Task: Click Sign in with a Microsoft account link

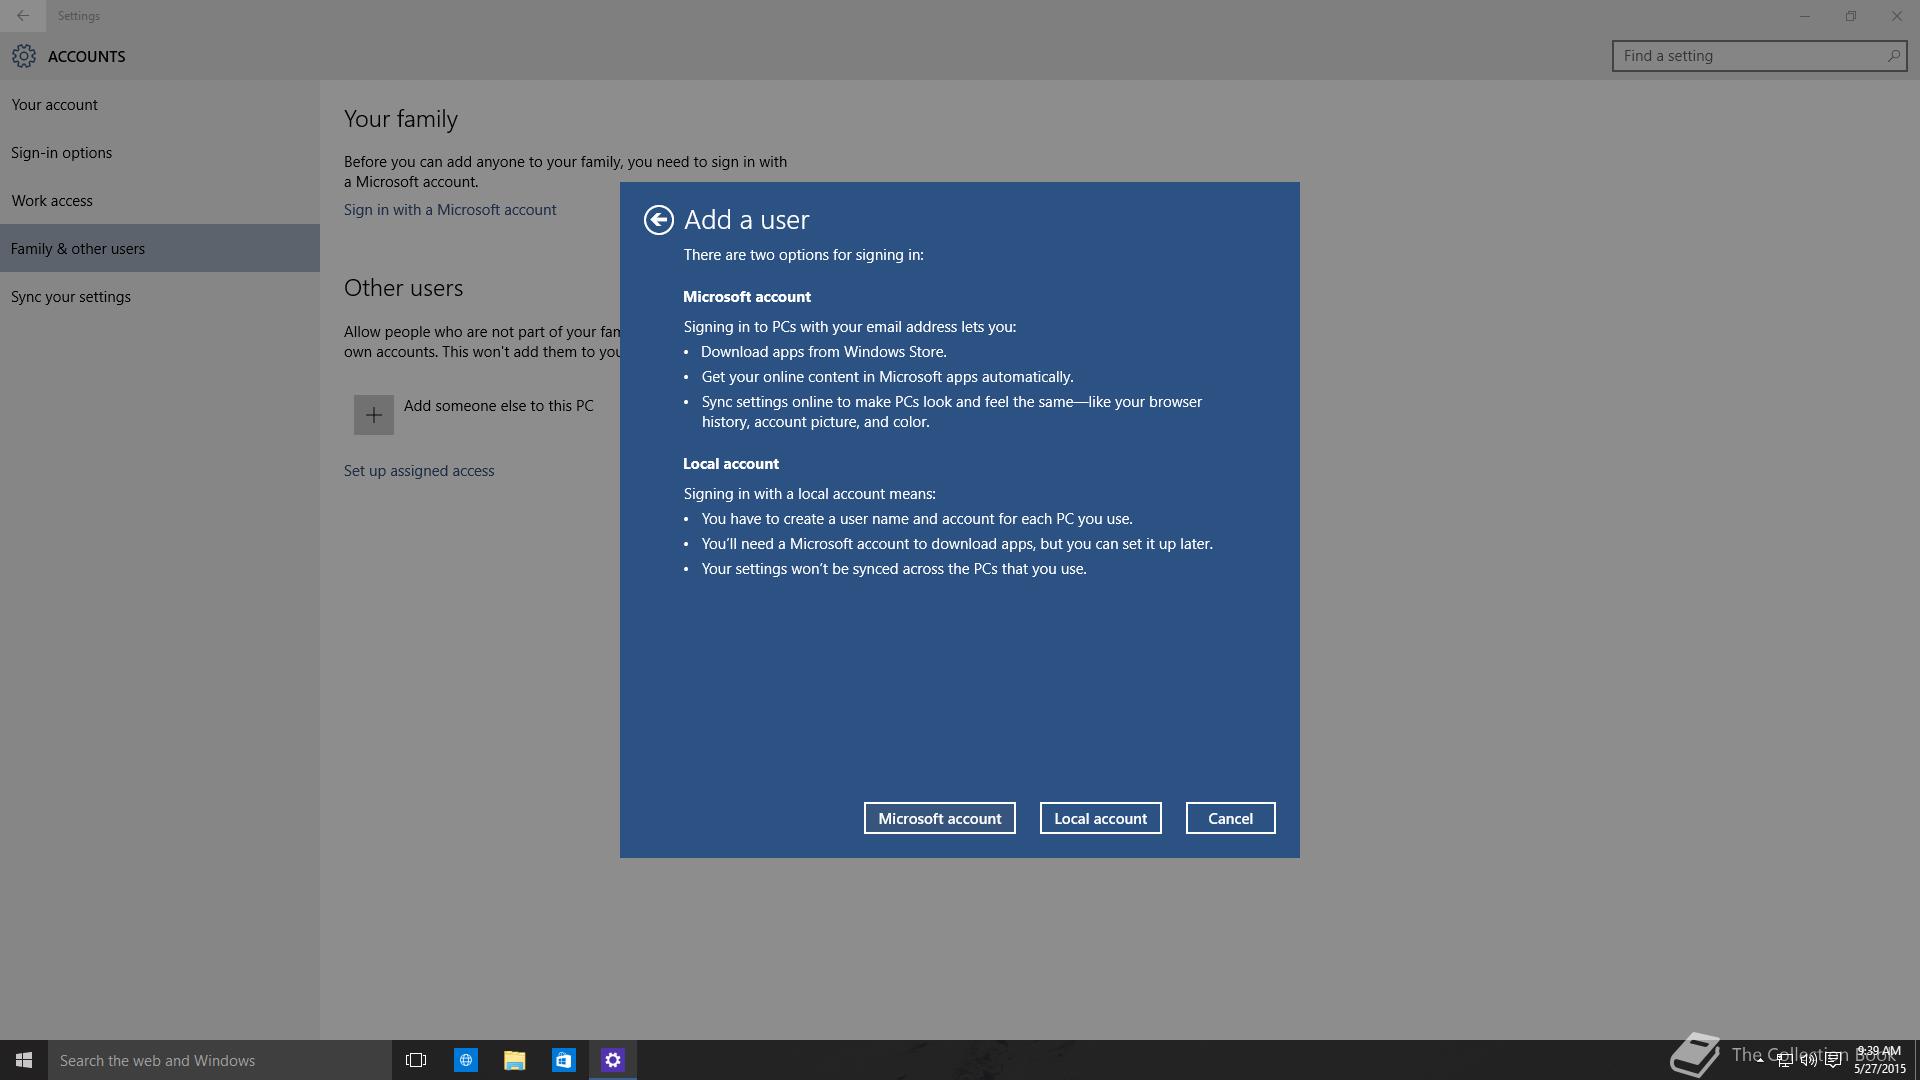Action: coord(450,210)
